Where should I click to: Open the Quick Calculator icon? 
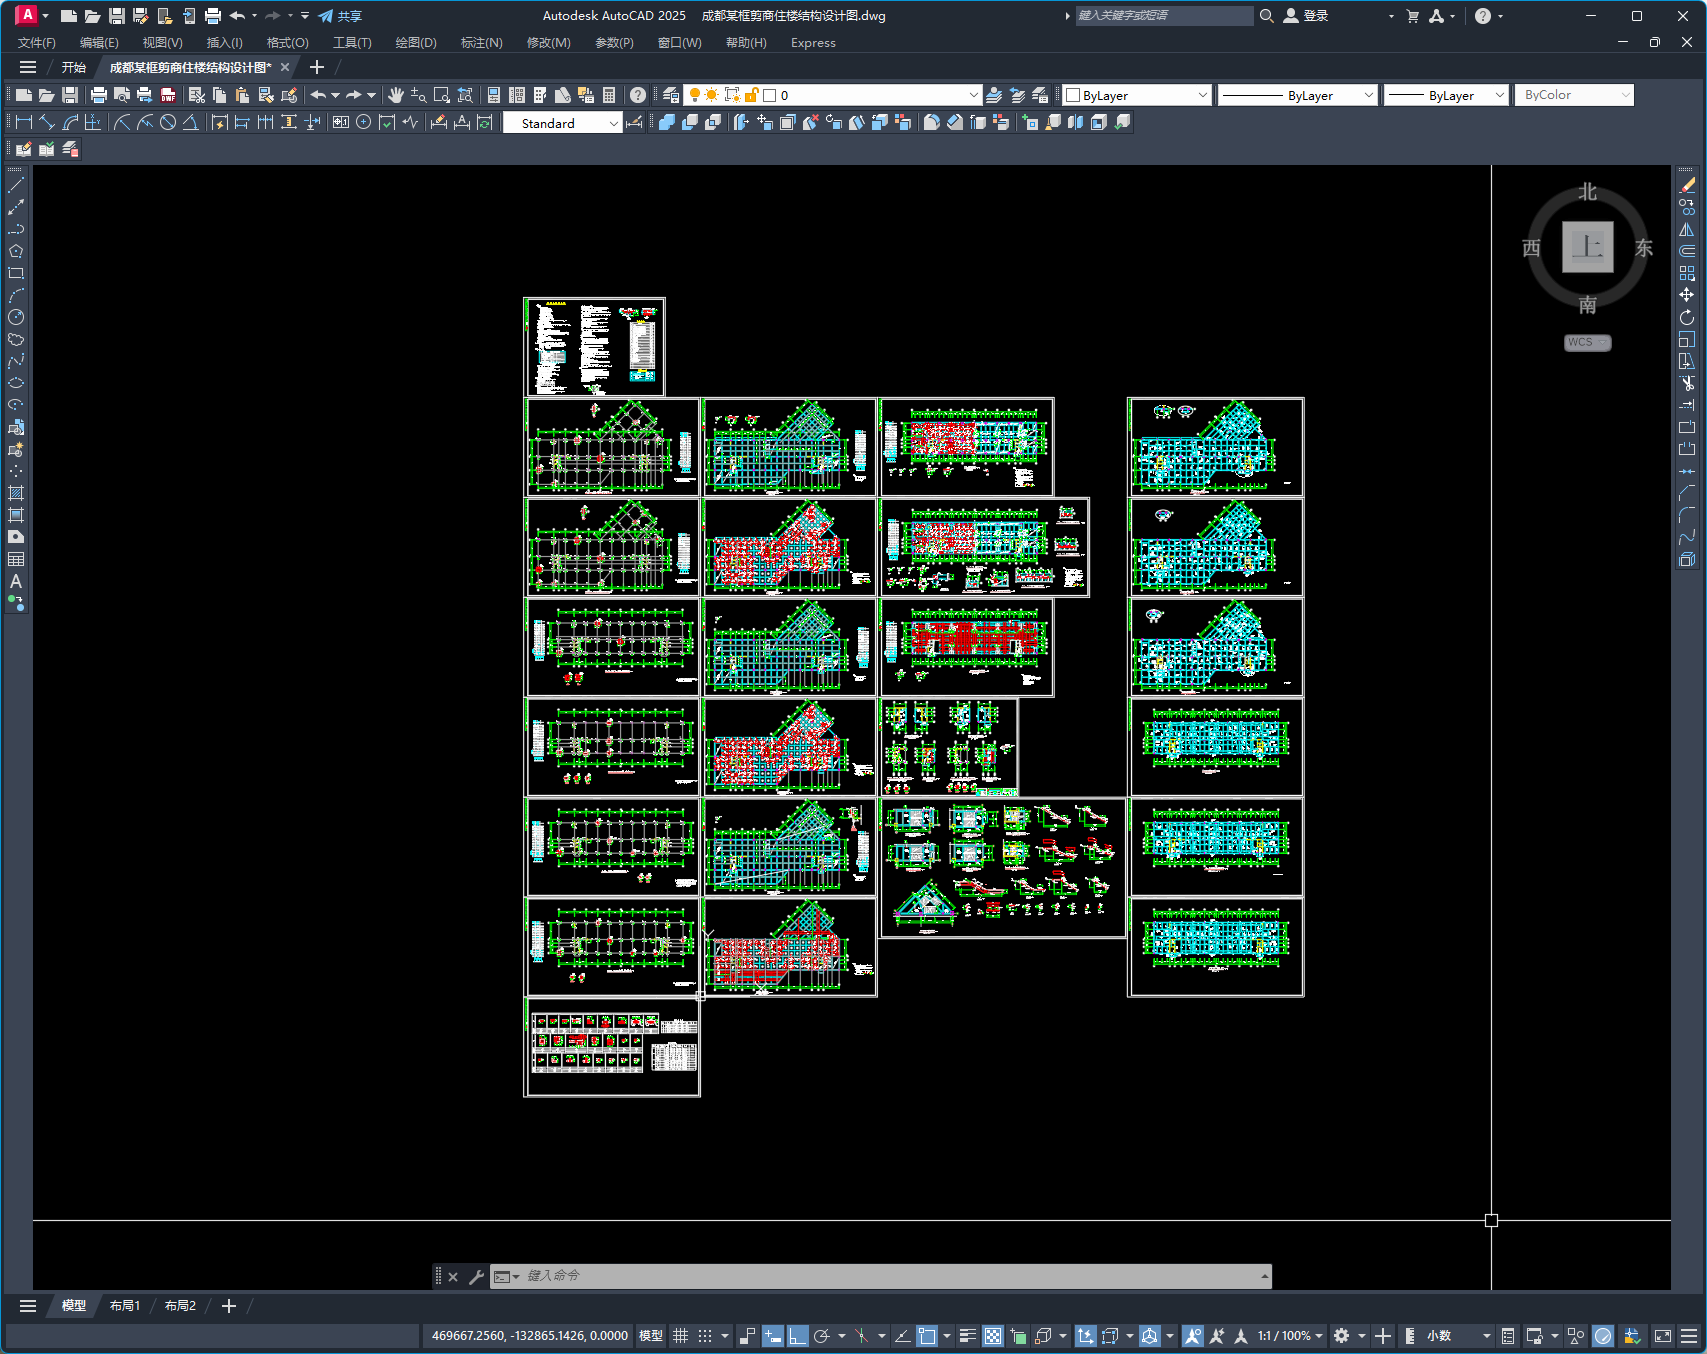[x=609, y=95]
